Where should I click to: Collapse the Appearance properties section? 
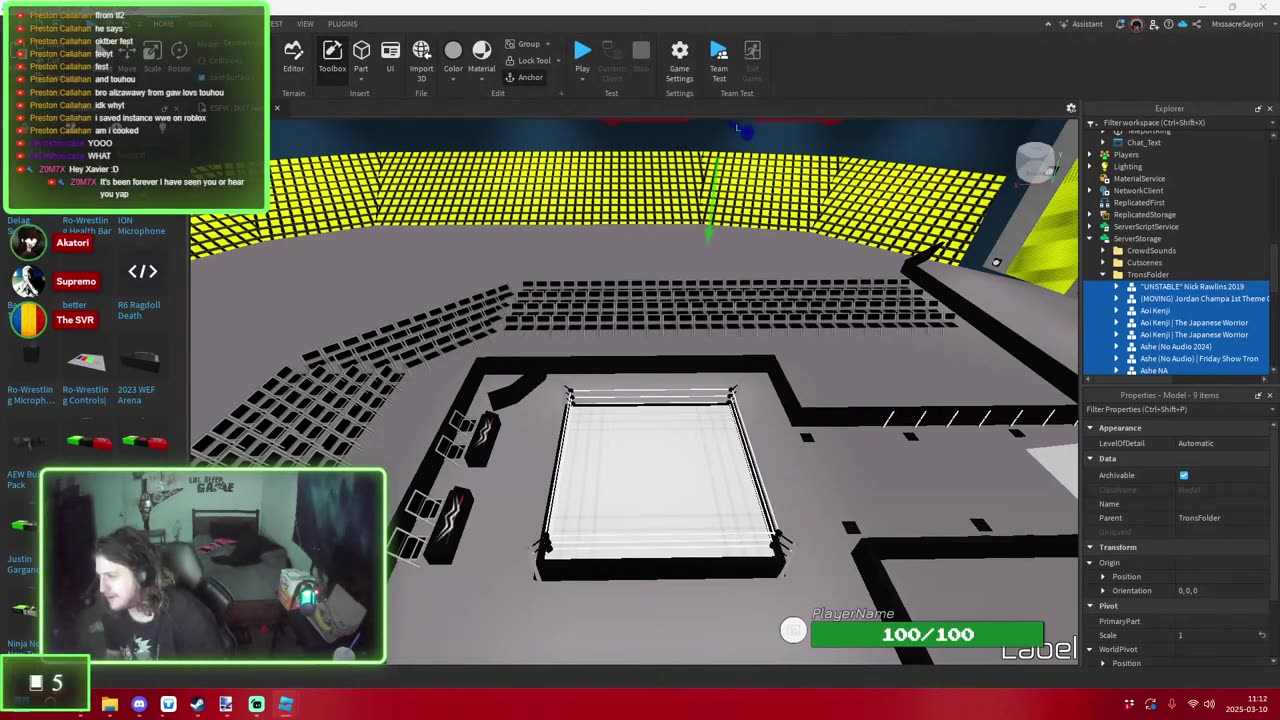1091,428
